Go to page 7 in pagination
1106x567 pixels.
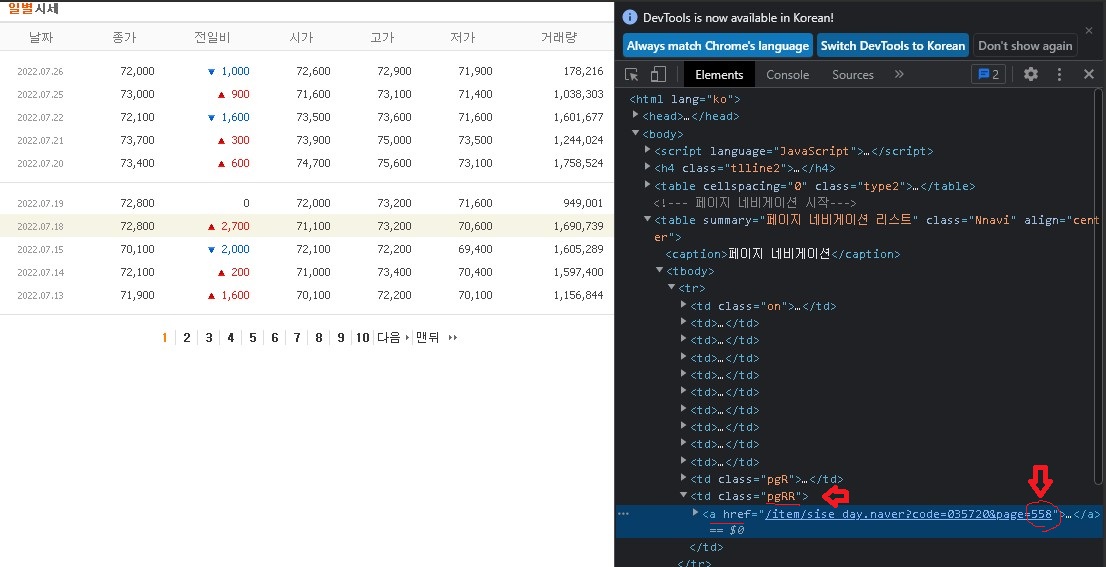coord(297,338)
